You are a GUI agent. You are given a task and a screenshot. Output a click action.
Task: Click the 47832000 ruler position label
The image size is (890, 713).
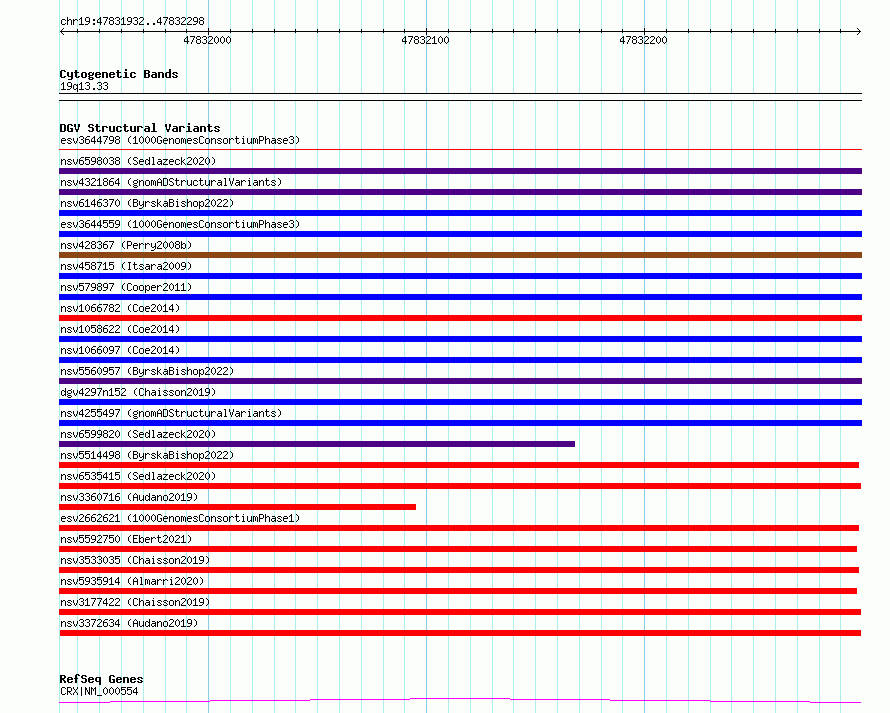pyautogui.click(x=207, y=40)
